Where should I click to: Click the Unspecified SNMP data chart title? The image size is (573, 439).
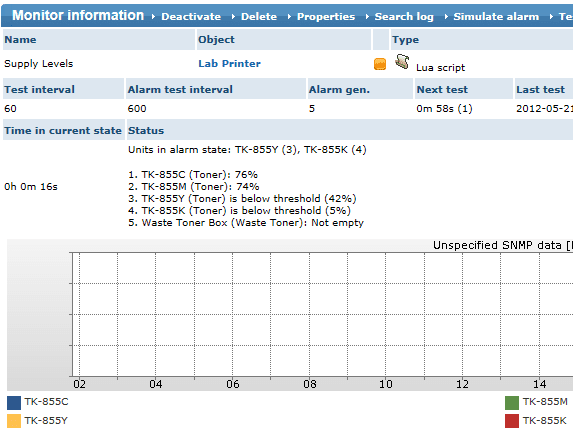click(503, 245)
